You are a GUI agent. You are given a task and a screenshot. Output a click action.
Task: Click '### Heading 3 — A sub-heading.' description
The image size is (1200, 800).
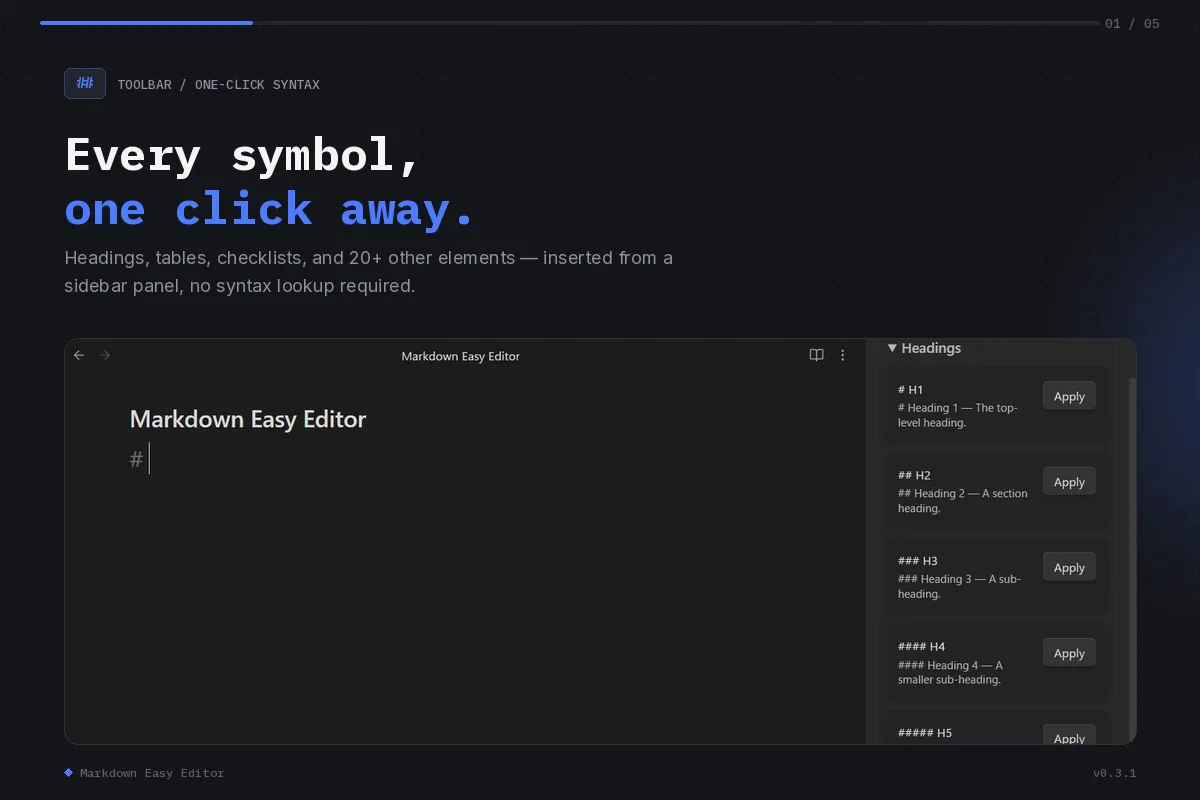click(x=959, y=586)
